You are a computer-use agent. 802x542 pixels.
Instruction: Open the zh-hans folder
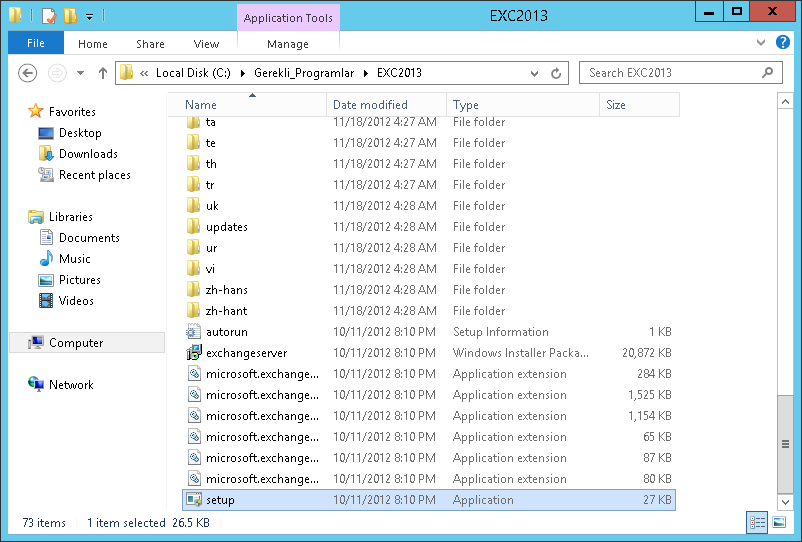(429, 289)
